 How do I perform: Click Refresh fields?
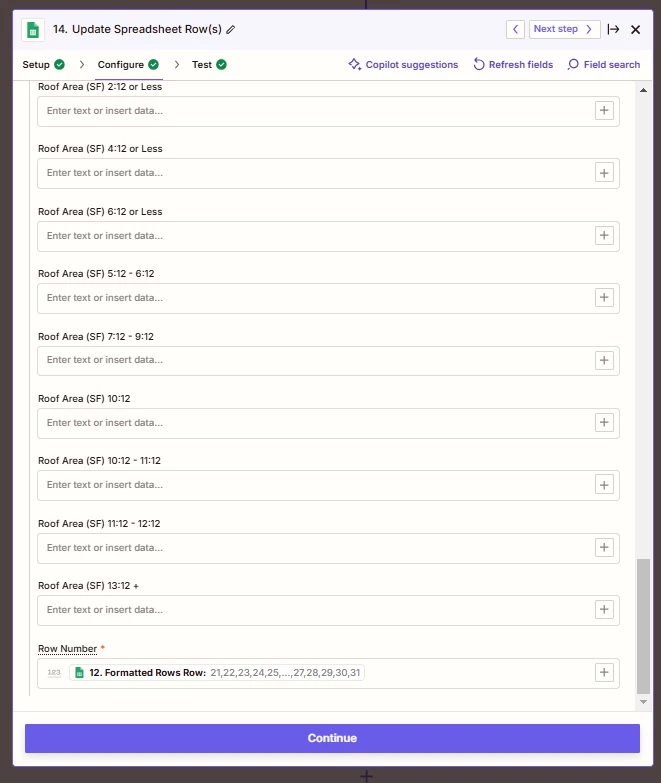click(513, 64)
